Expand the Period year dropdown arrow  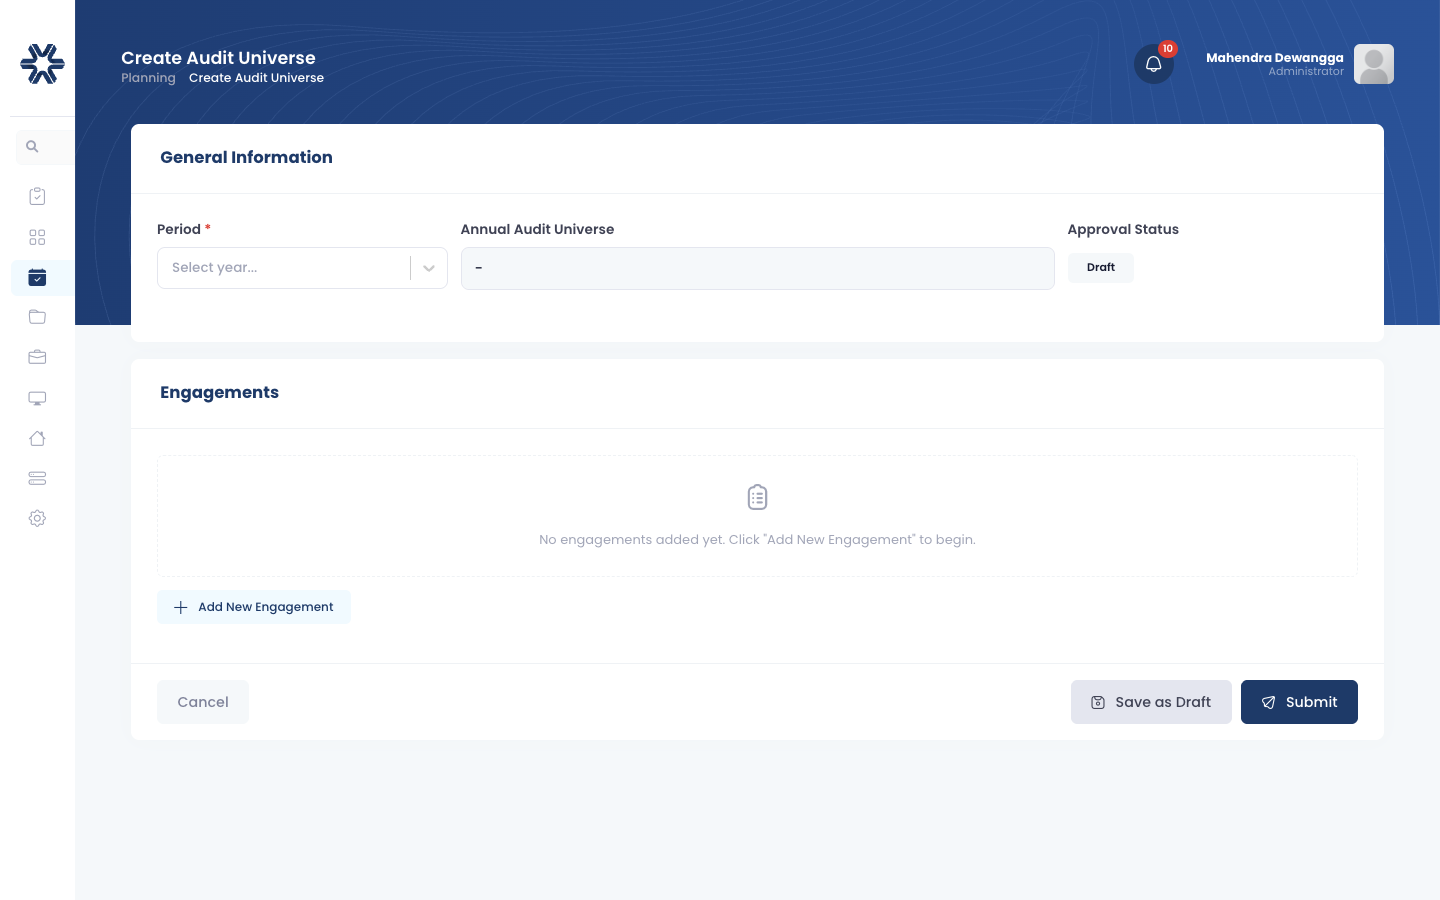[x=429, y=268]
